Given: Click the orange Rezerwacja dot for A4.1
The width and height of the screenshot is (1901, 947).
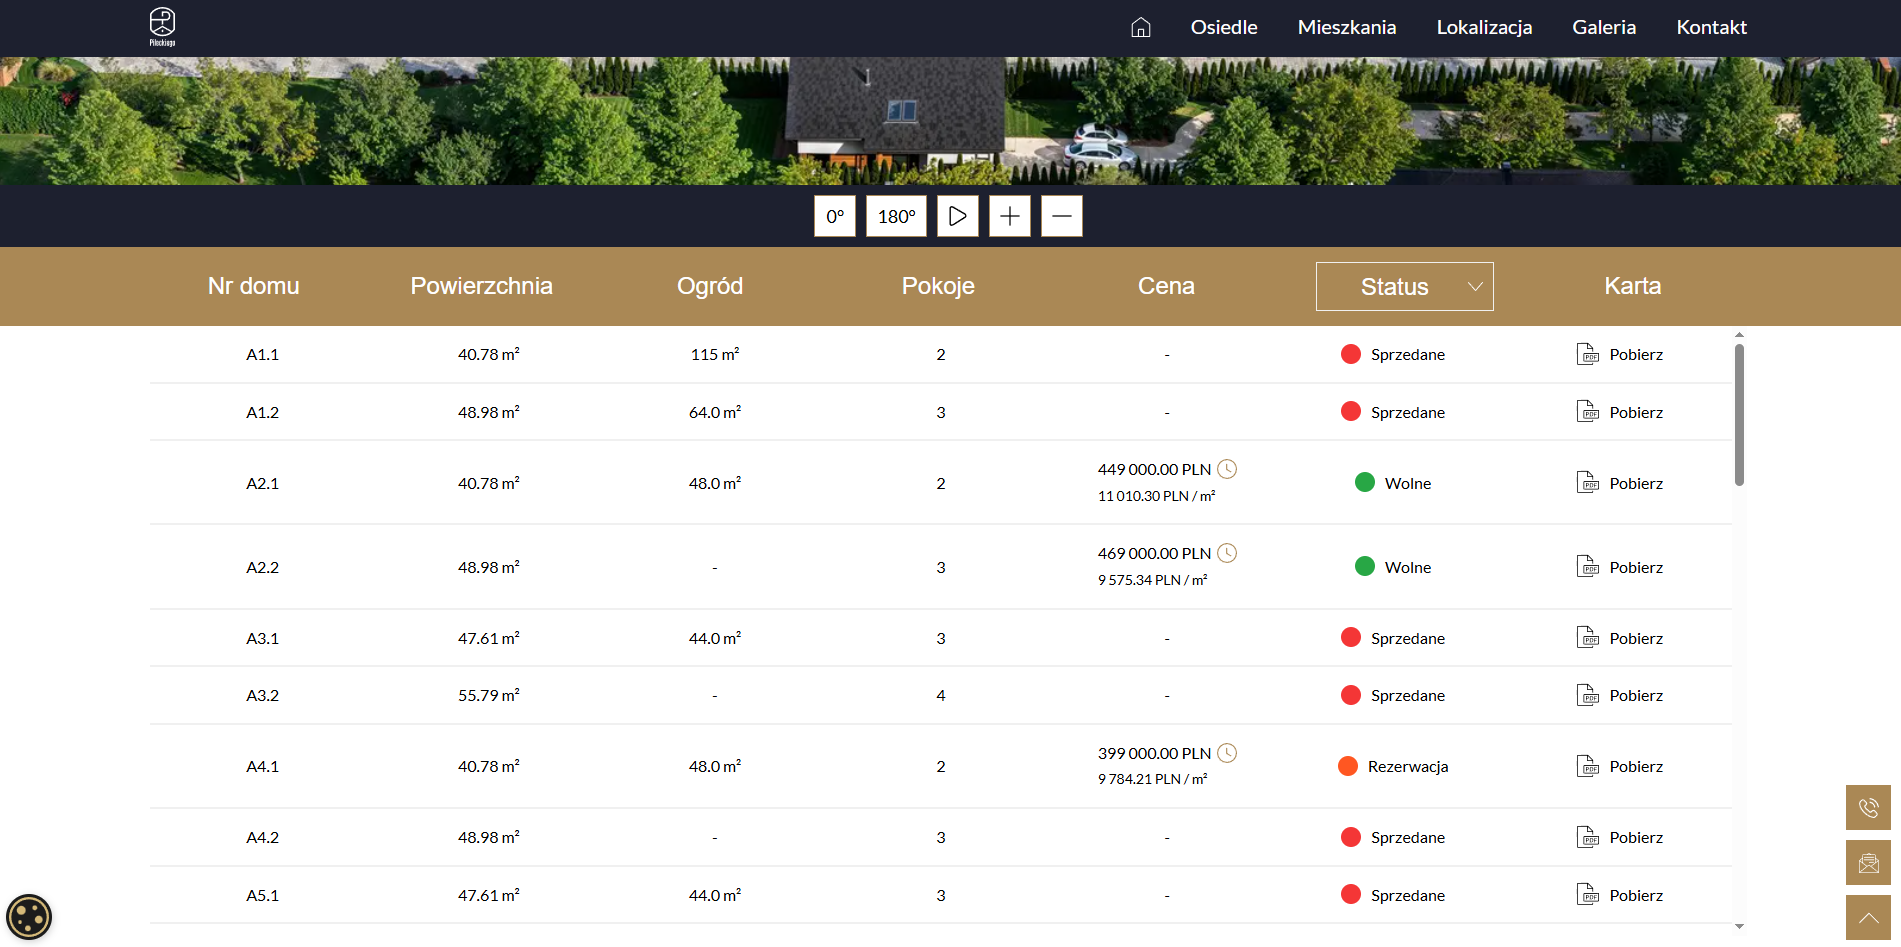Looking at the screenshot, I should coord(1348,766).
